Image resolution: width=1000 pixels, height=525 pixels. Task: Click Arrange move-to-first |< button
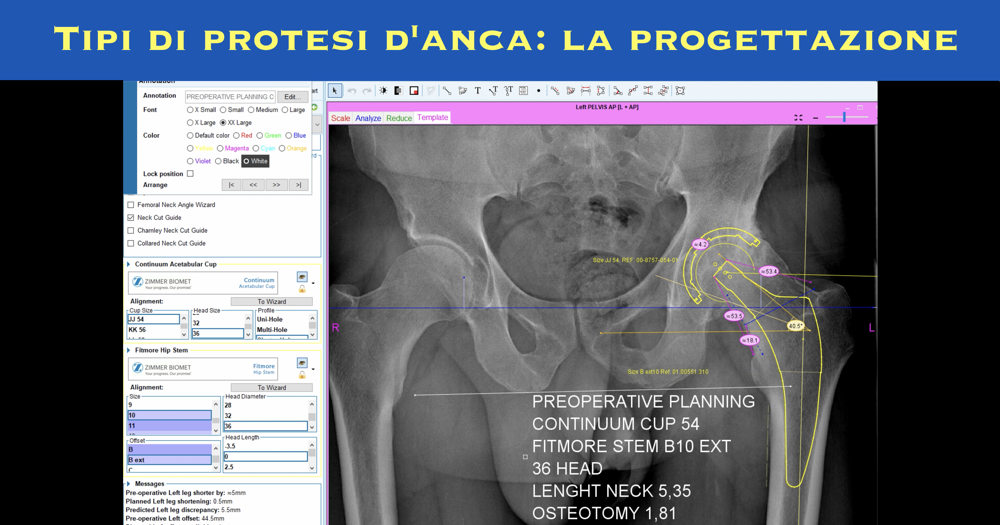(x=231, y=185)
